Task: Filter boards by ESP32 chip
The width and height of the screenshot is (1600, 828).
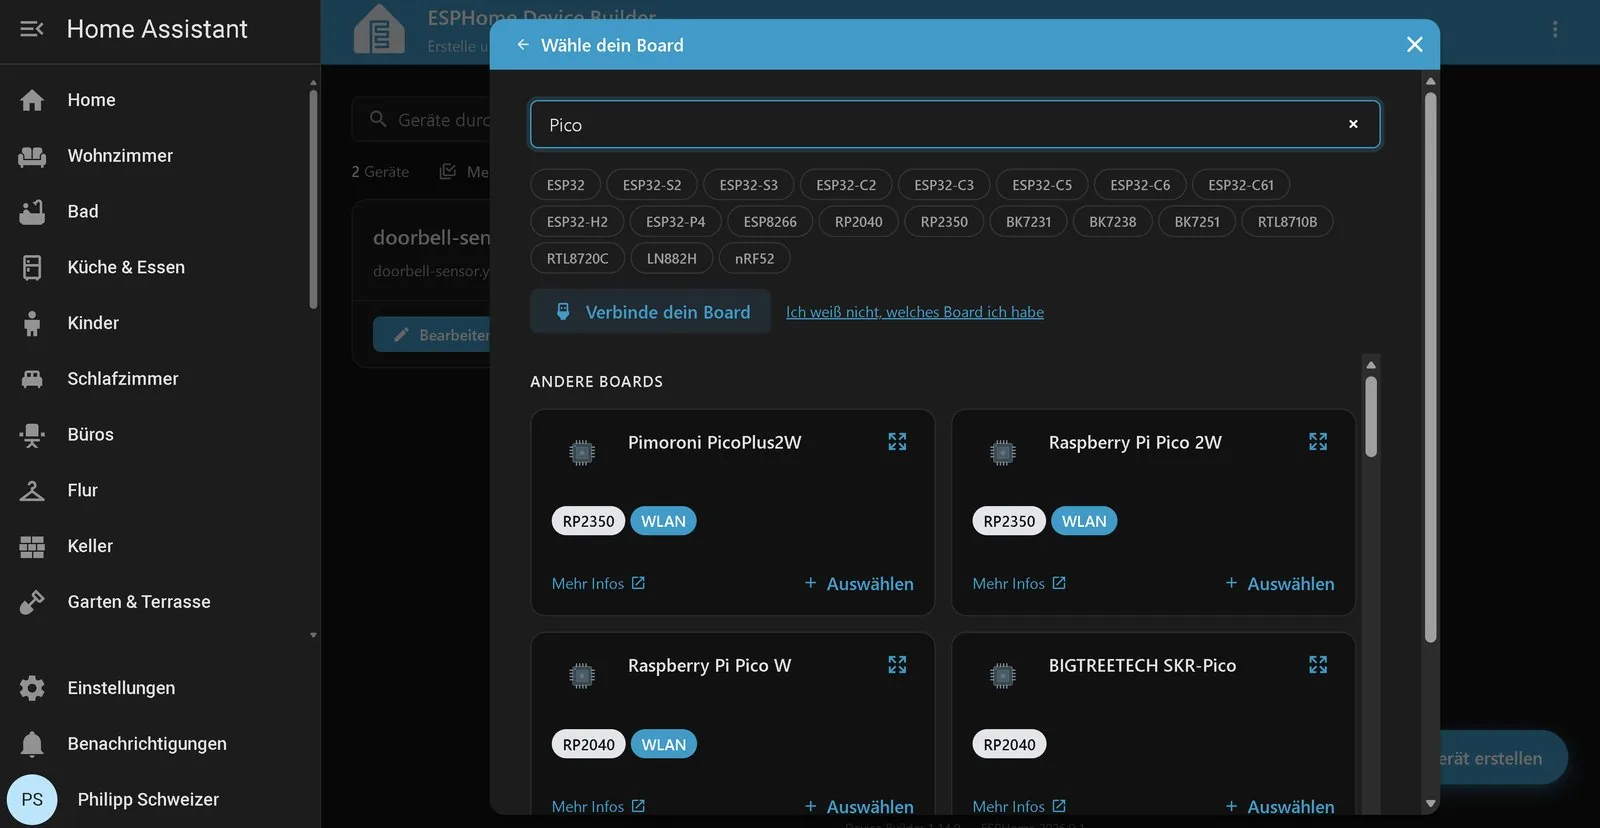Action: click(x=566, y=185)
